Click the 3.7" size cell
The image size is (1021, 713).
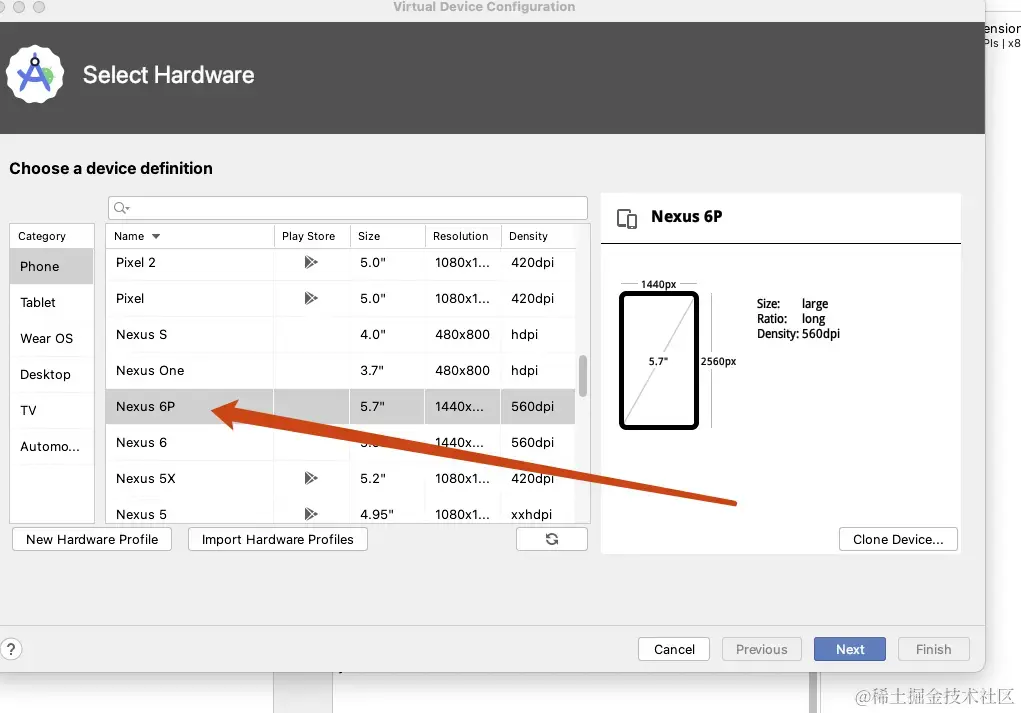coord(387,370)
